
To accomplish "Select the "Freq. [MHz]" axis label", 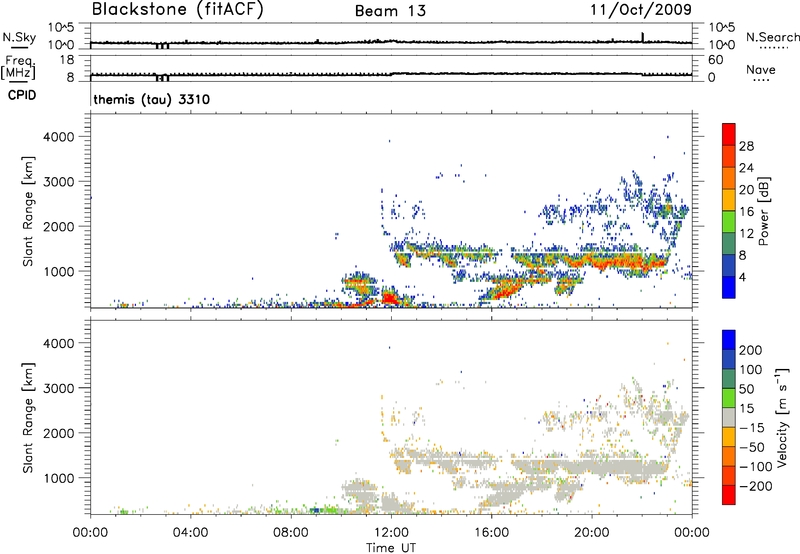I will click(x=19, y=67).
